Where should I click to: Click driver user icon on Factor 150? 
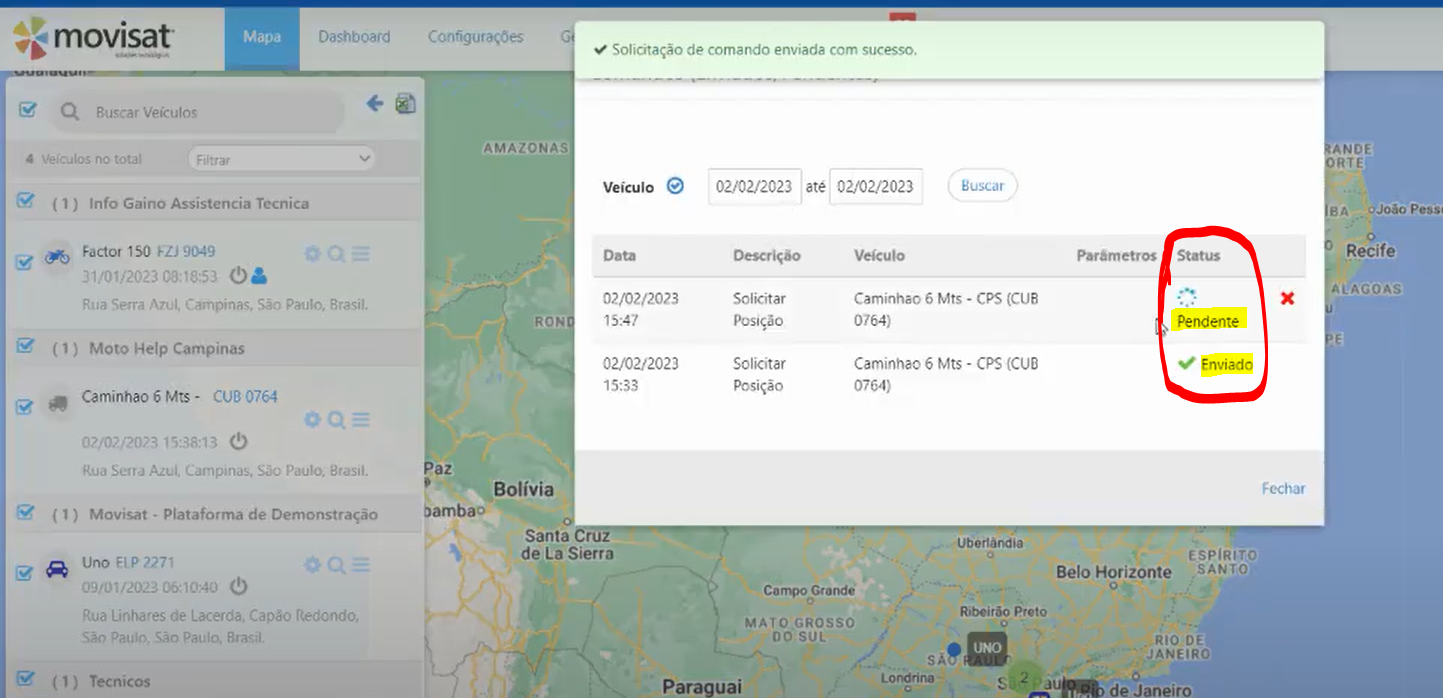(259, 275)
